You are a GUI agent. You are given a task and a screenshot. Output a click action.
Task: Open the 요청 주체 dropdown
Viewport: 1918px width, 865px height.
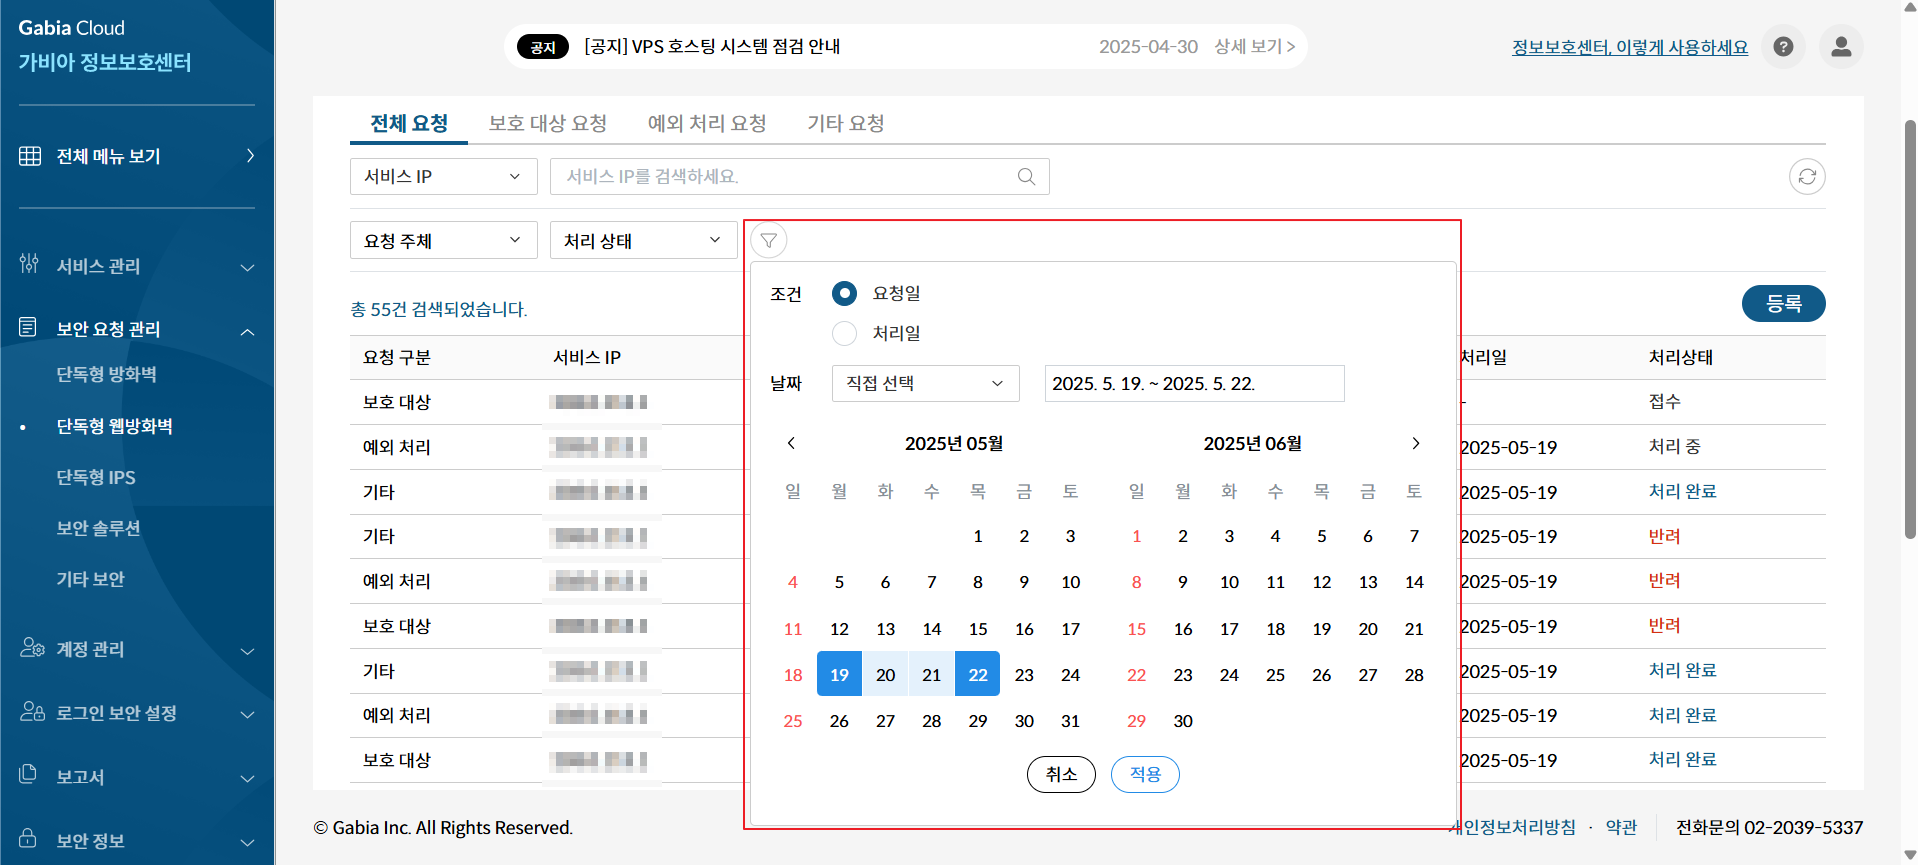point(443,241)
